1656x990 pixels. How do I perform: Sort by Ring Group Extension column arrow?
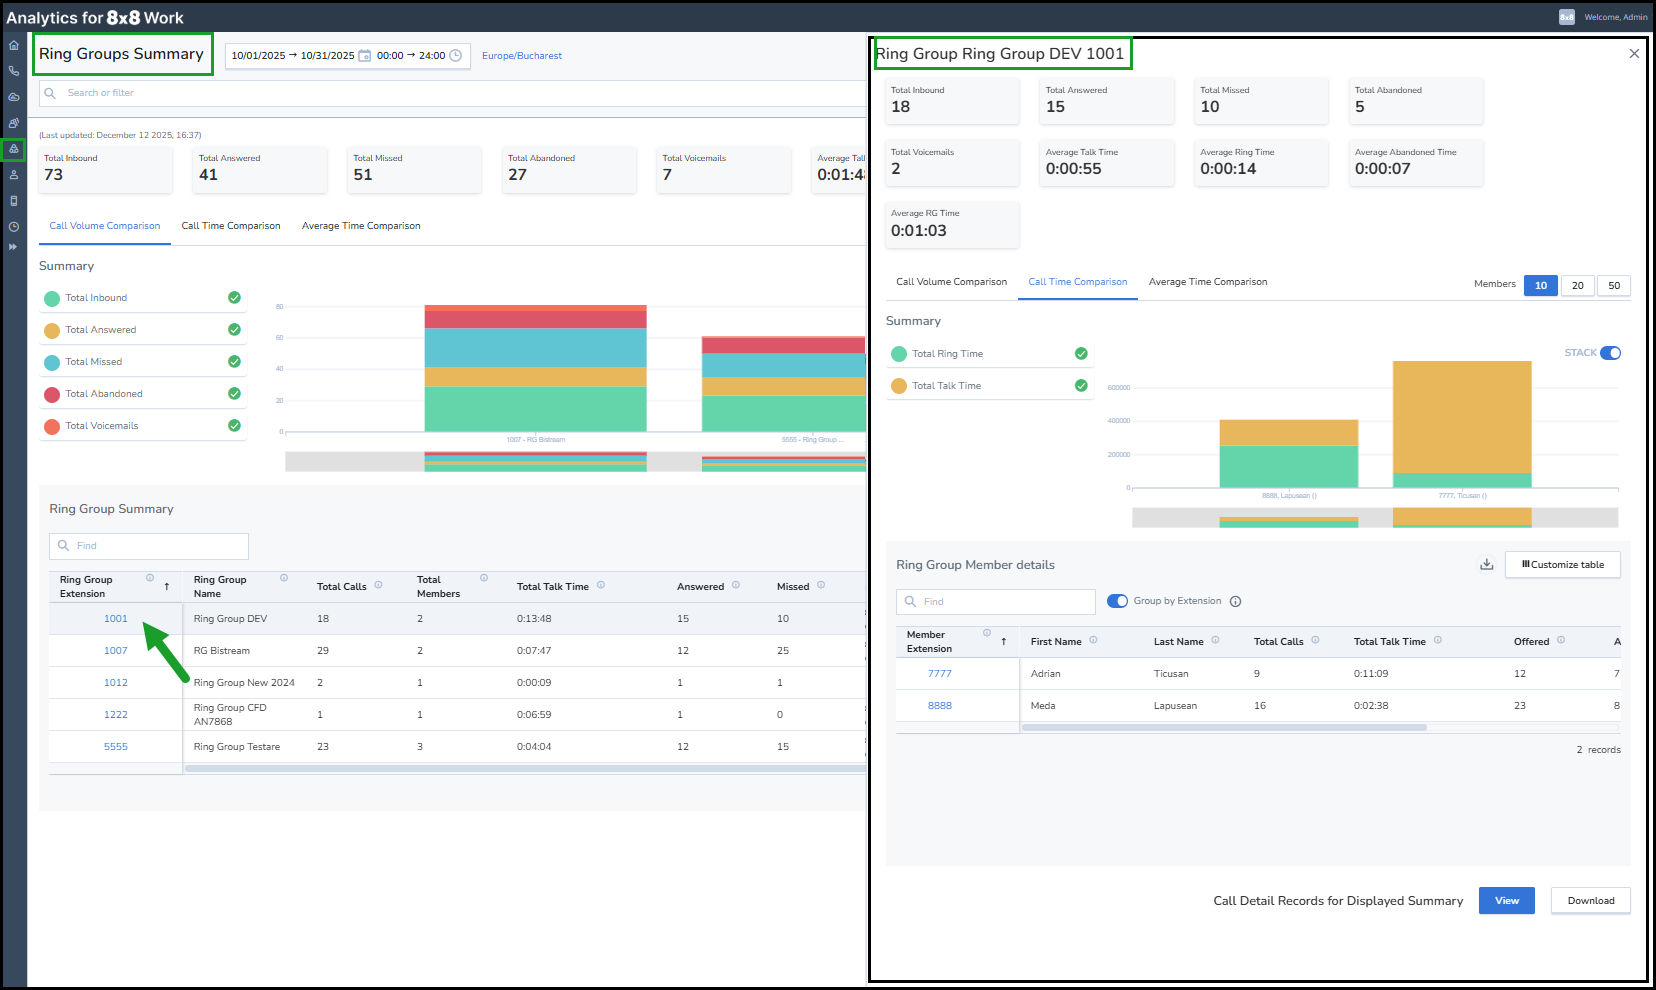tap(166, 587)
